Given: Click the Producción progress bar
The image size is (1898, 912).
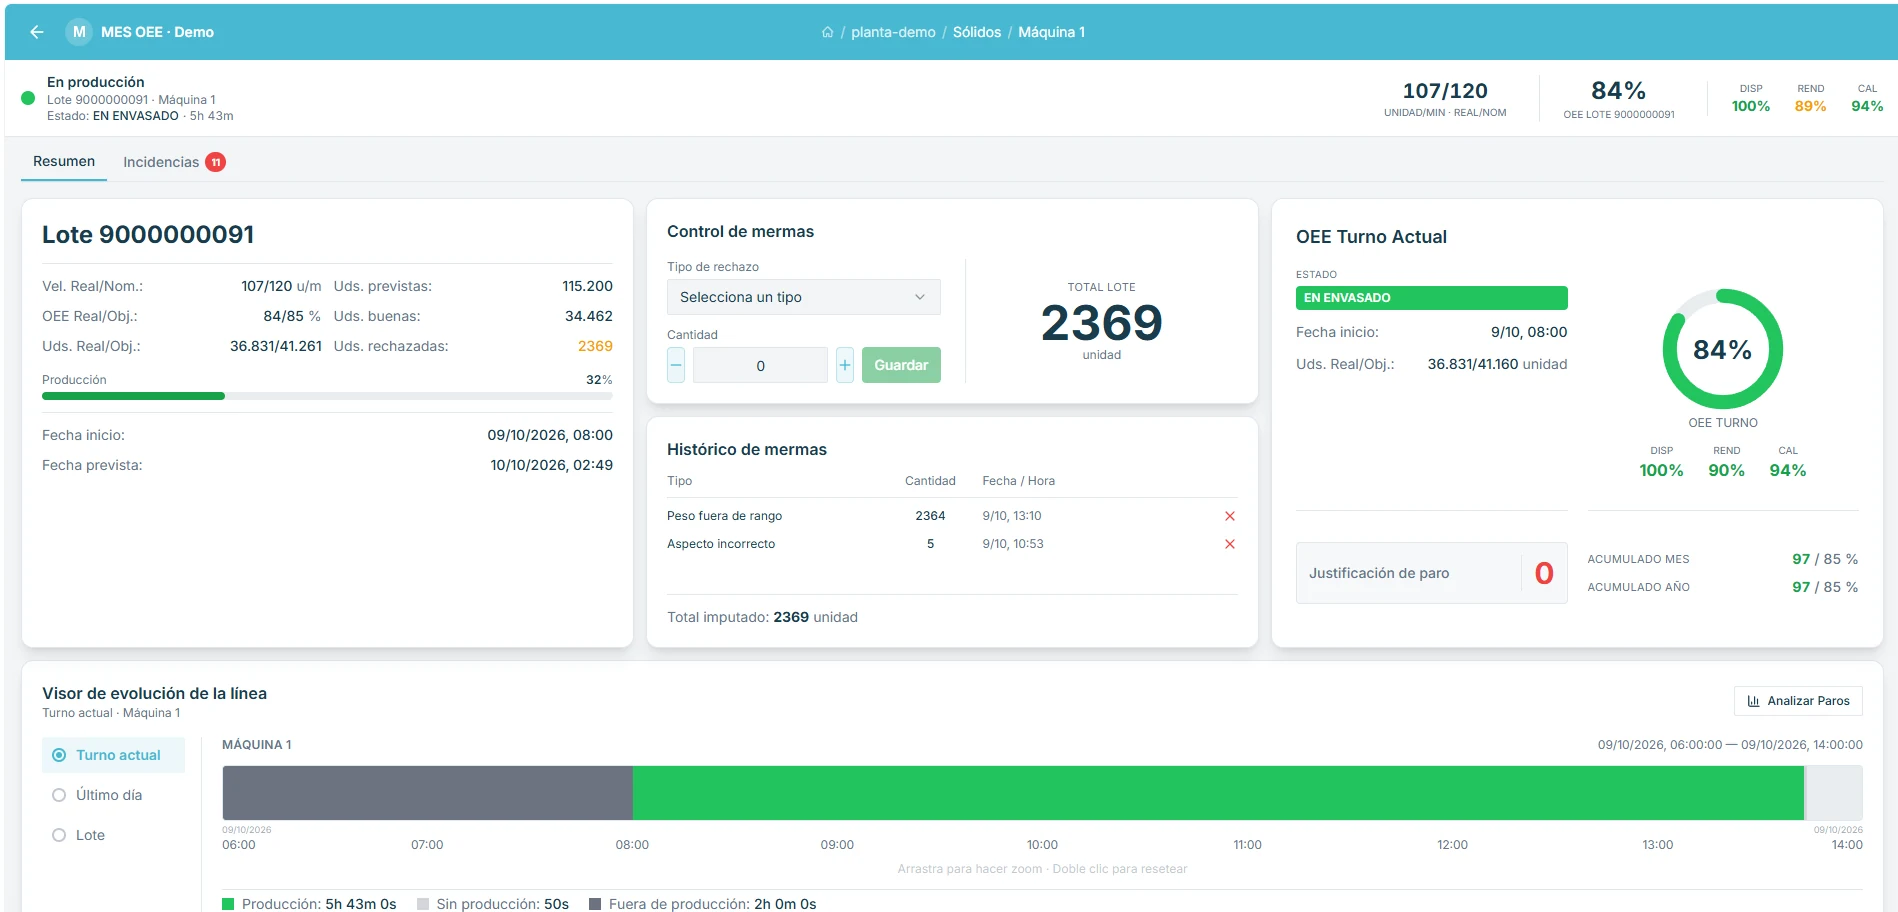Looking at the screenshot, I should tap(327, 396).
